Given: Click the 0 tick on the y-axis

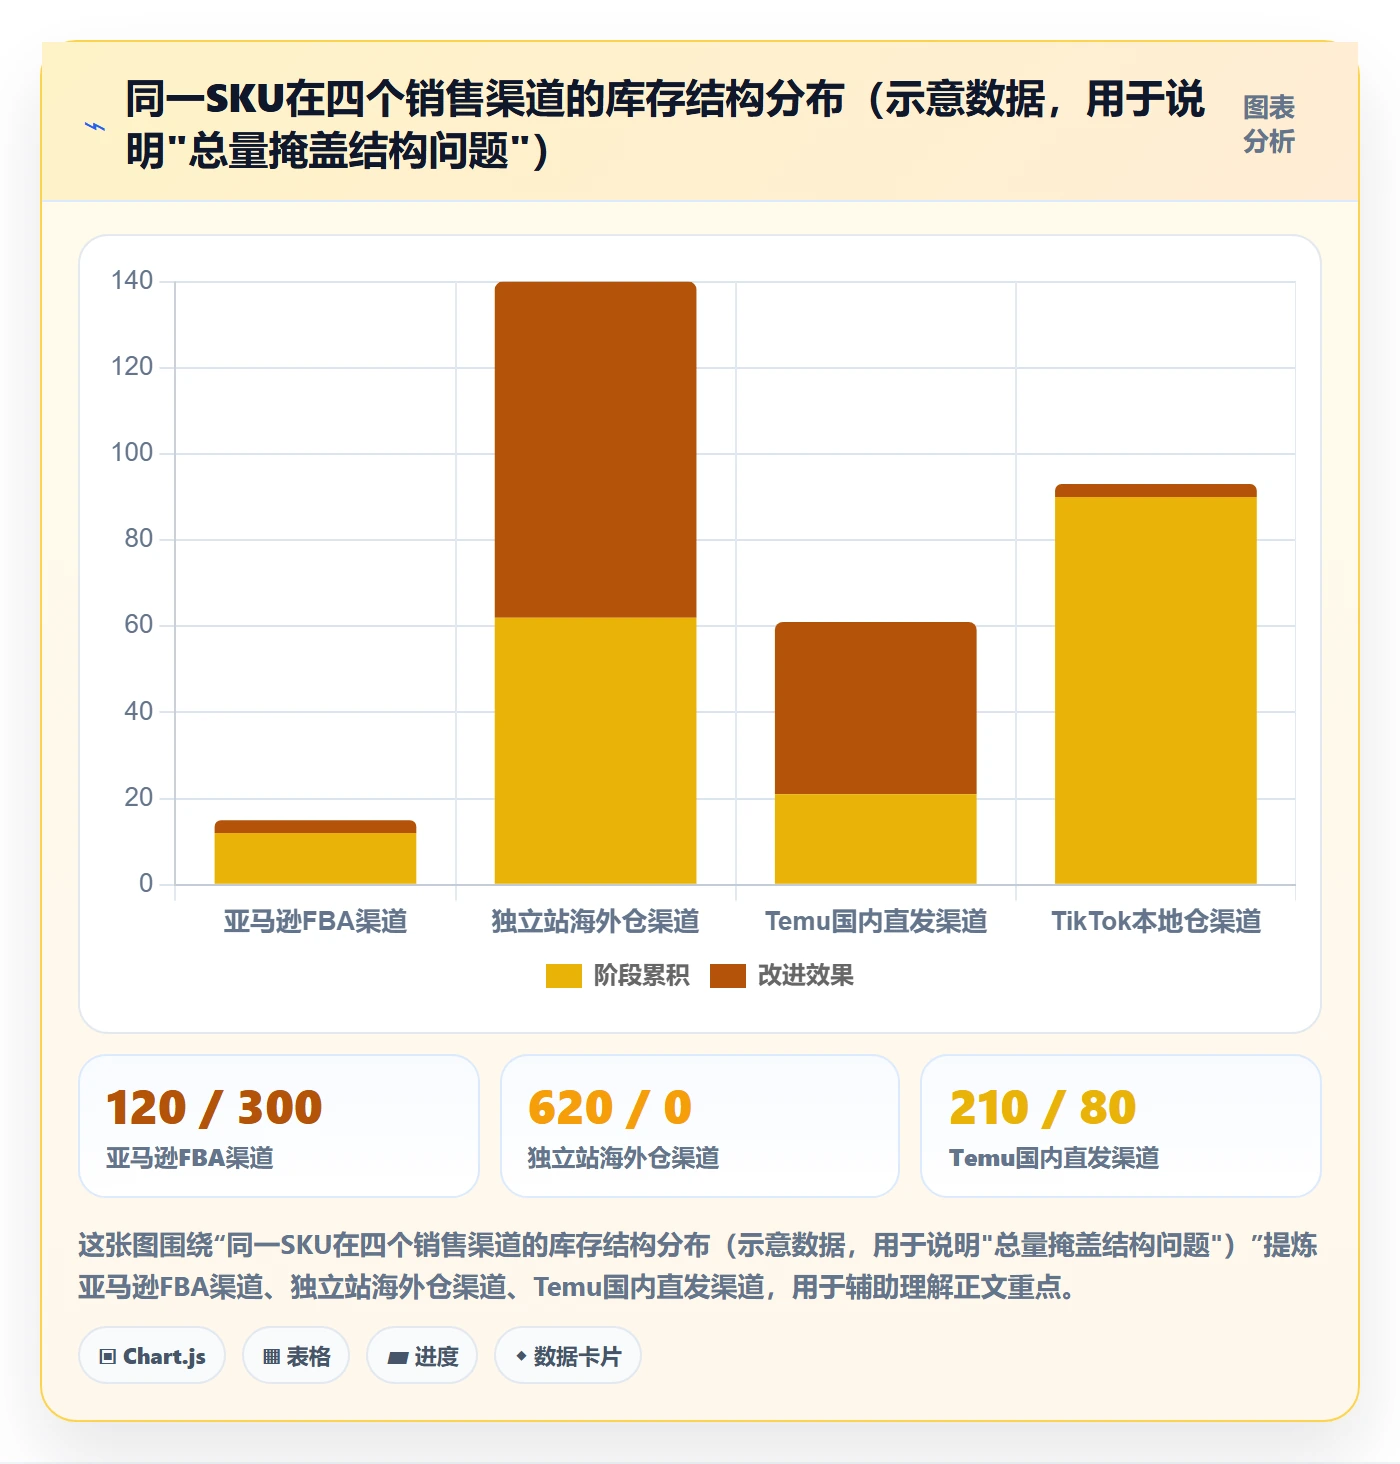Looking at the screenshot, I should tap(146, 884).
